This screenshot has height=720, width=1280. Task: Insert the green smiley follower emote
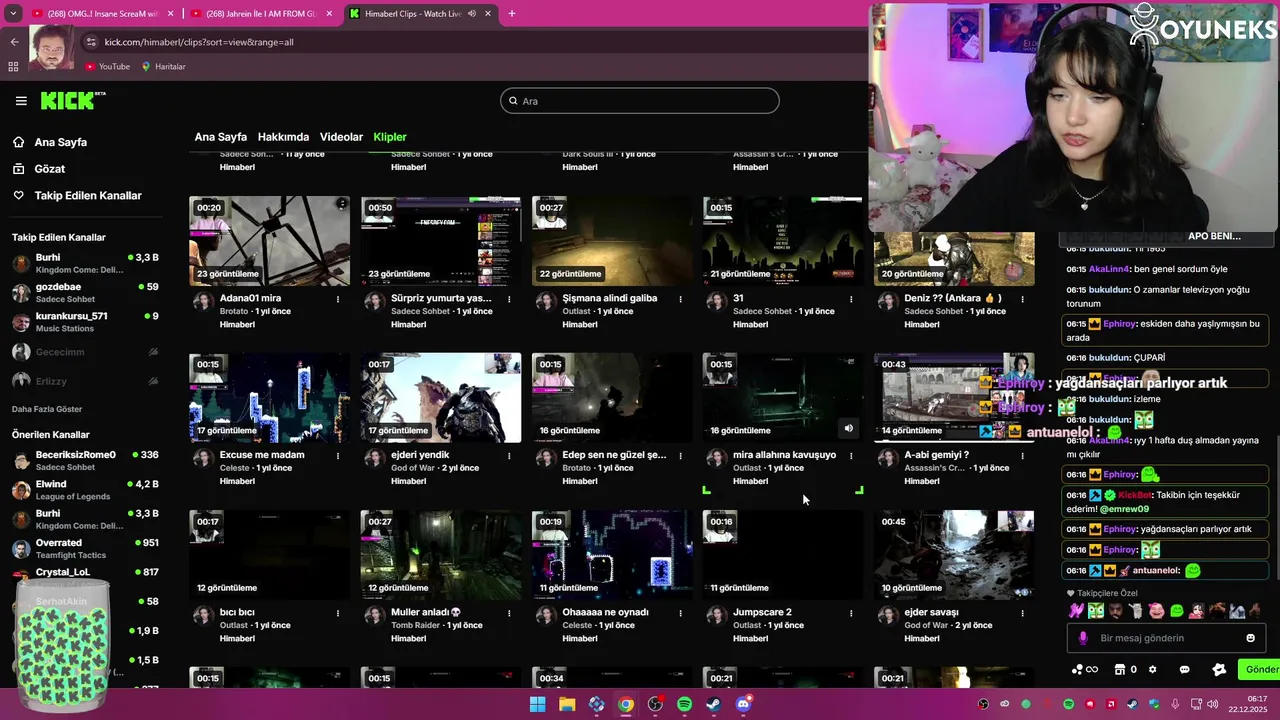[1177, 610]
